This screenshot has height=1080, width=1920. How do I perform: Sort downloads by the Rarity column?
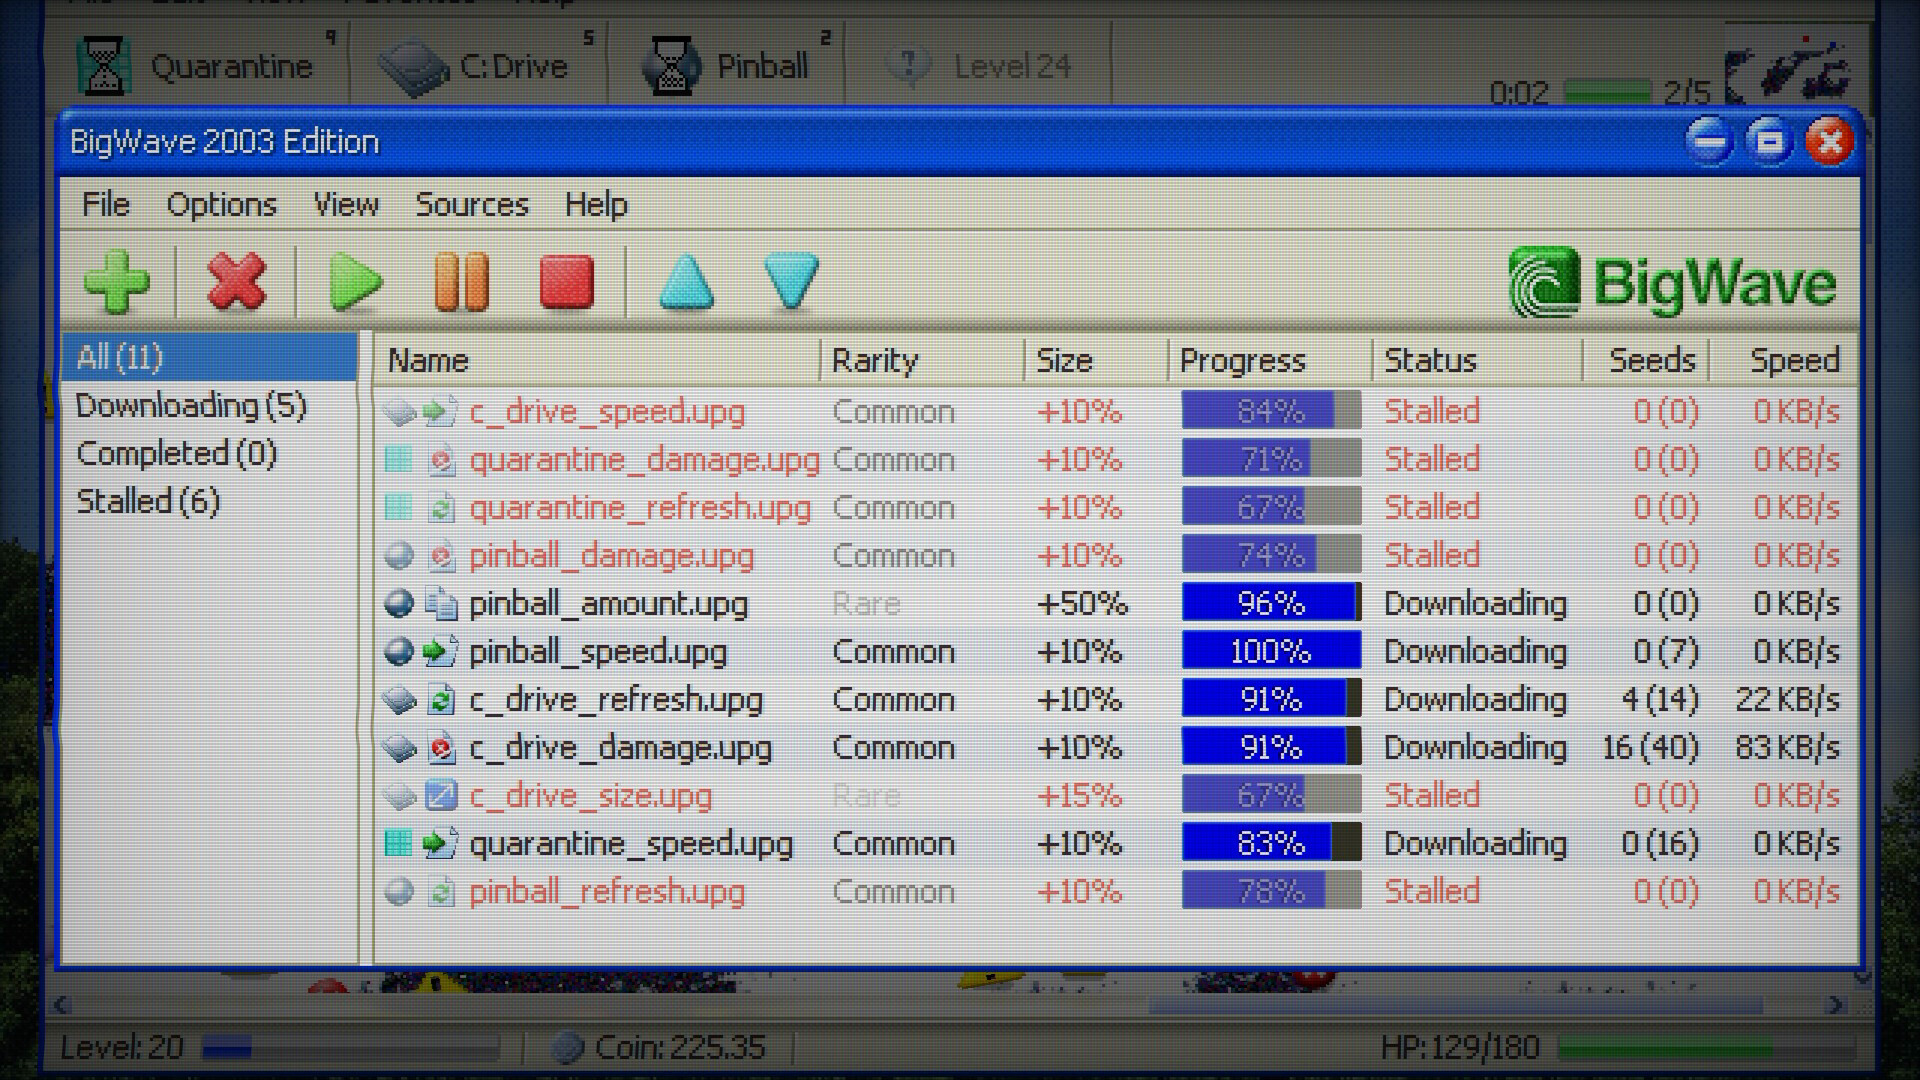[875, 360]
